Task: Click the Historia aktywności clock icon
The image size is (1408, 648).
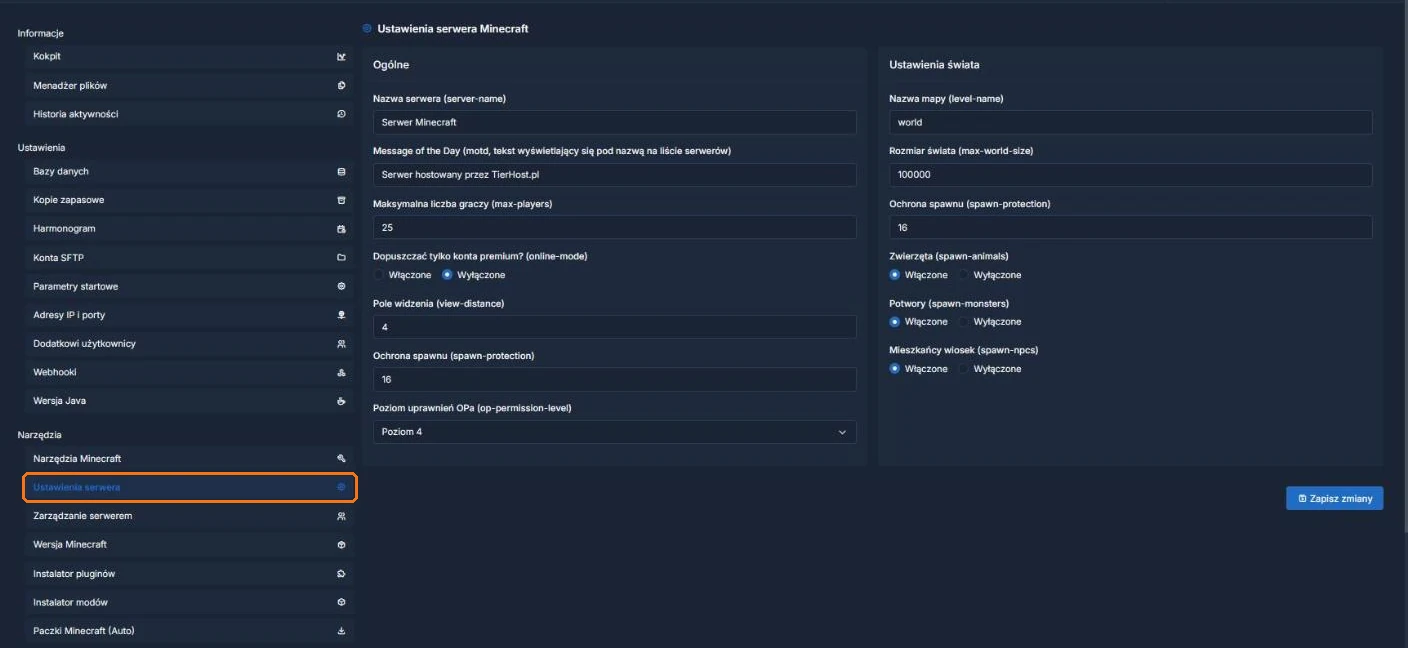Action: click(341, 114)
